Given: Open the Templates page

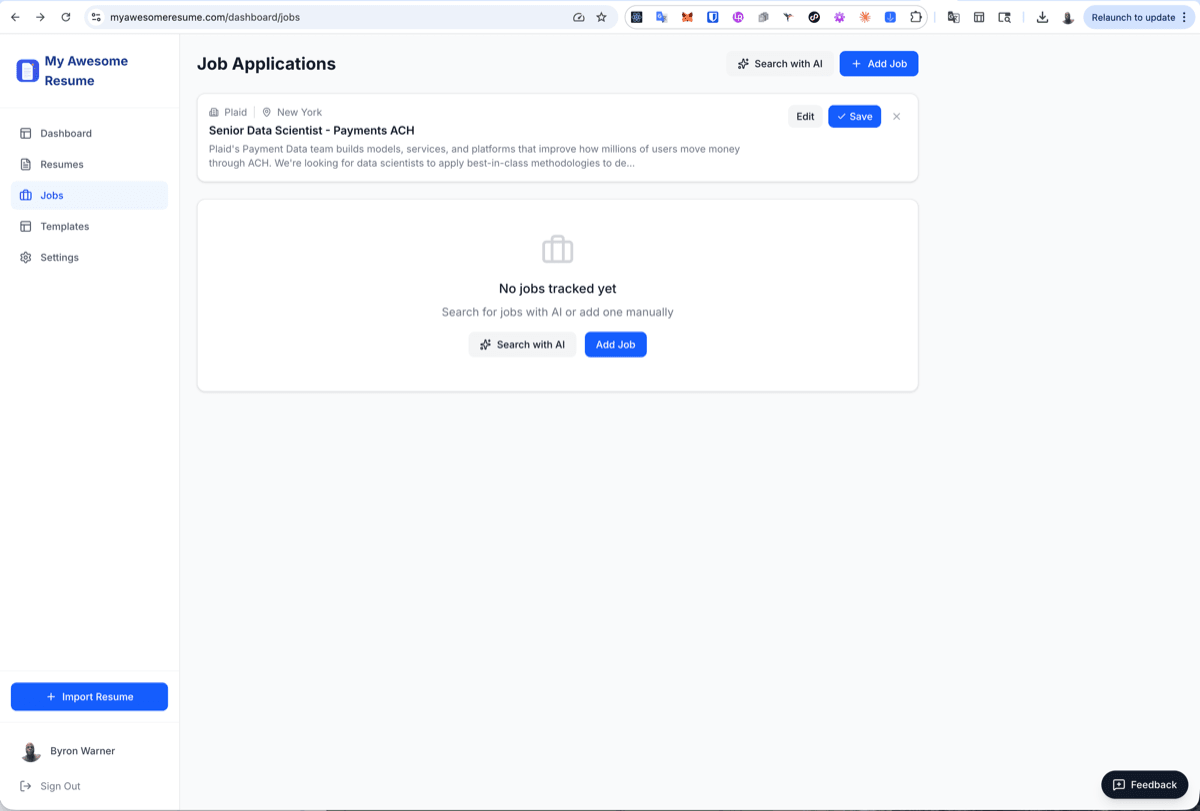Looking at the screenshot, I should 64,226.
